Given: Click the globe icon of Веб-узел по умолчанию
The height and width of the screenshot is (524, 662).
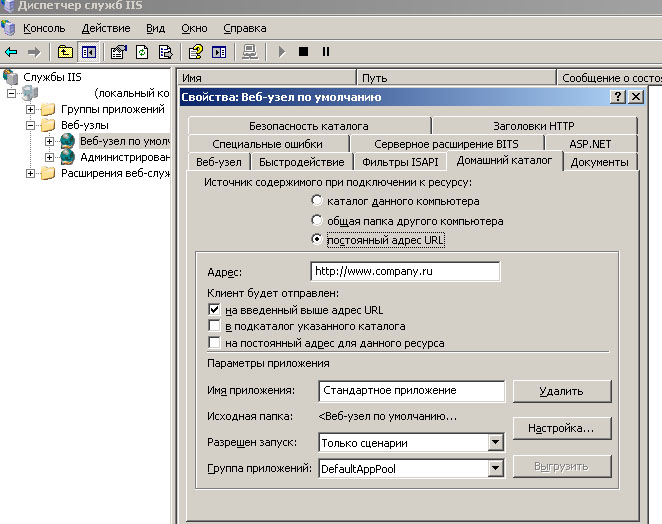Looking at the screenshot, I should pyautogui.click(x=68, y=141).
